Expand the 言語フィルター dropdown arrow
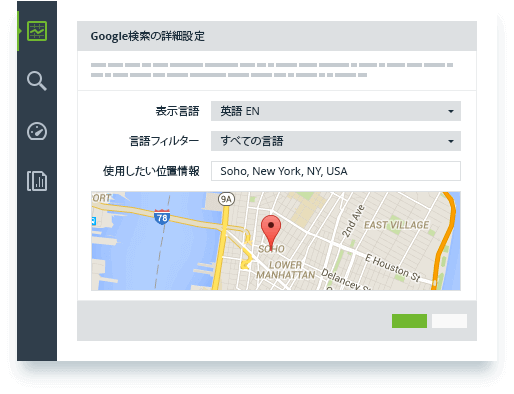 tap(451, 141)
